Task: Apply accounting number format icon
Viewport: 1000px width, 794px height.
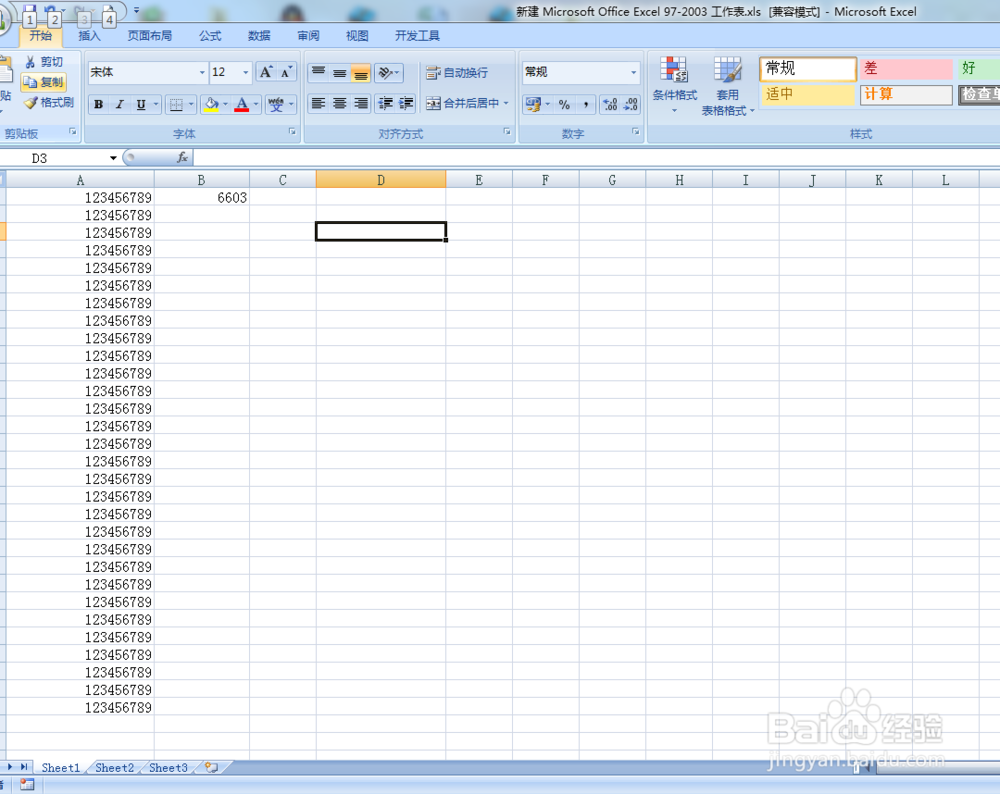Action: (533, 104)
